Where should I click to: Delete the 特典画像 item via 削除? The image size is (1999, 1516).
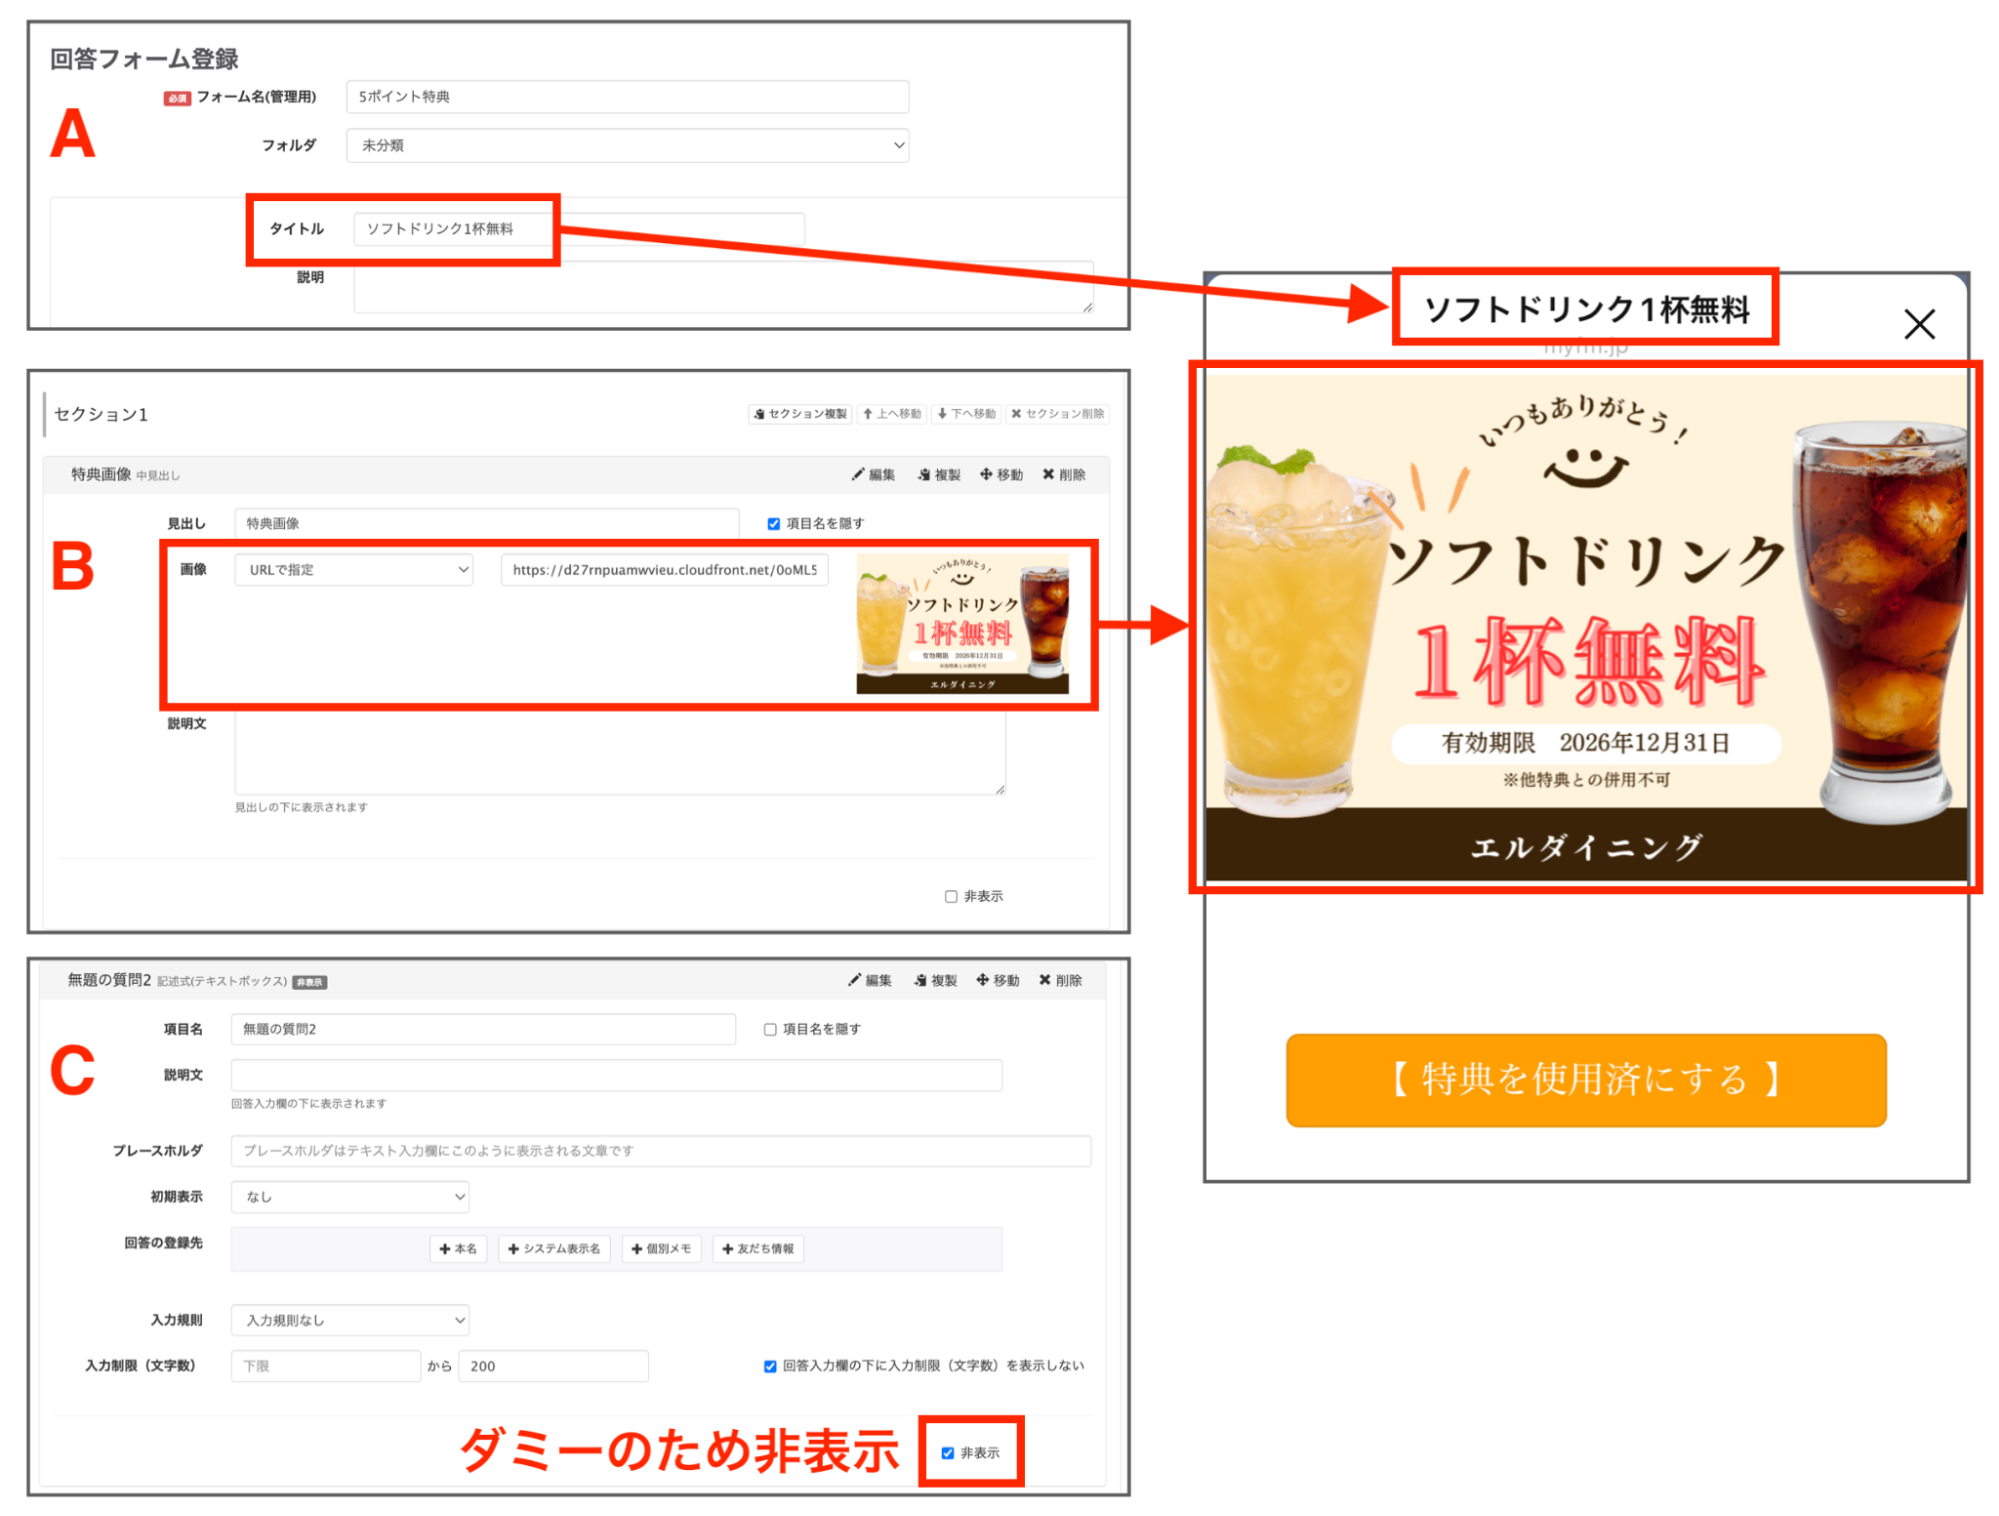coord(1064,474)
